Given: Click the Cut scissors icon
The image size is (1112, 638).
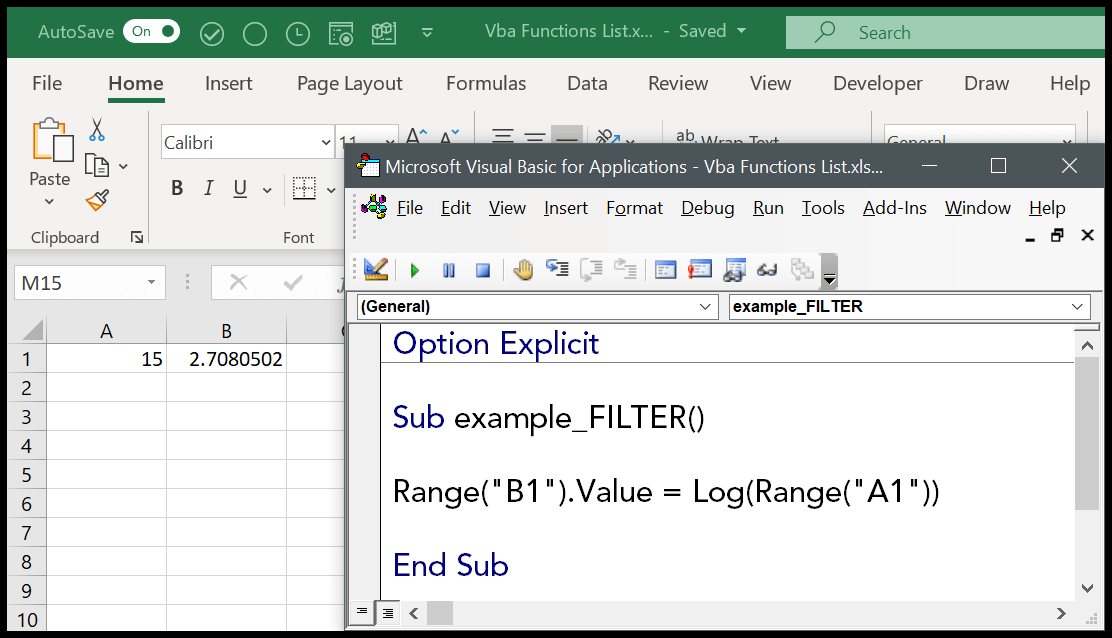Looking at the screenshot, I should pyautogui.click(x=97, y=129).
